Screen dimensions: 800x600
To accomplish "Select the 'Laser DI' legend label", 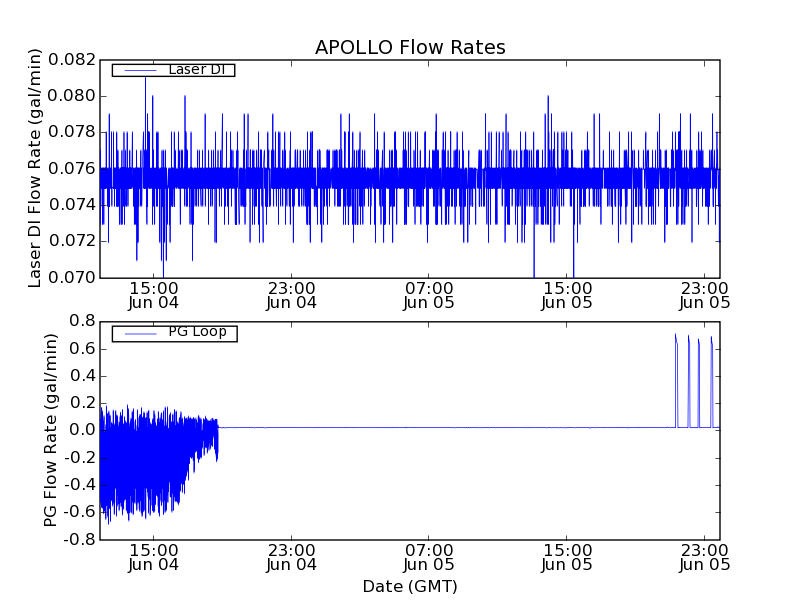I will [197, 69].
